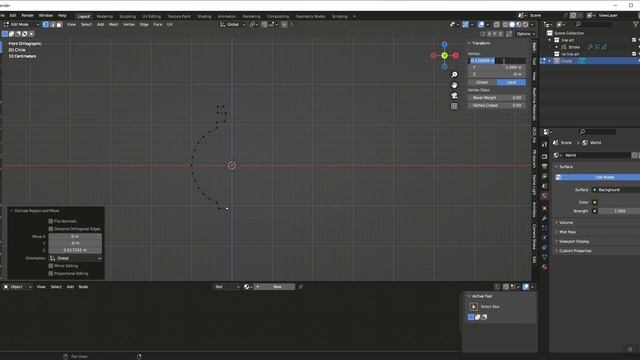Click the red X axis gizmo ball

(x=456, y=56)
